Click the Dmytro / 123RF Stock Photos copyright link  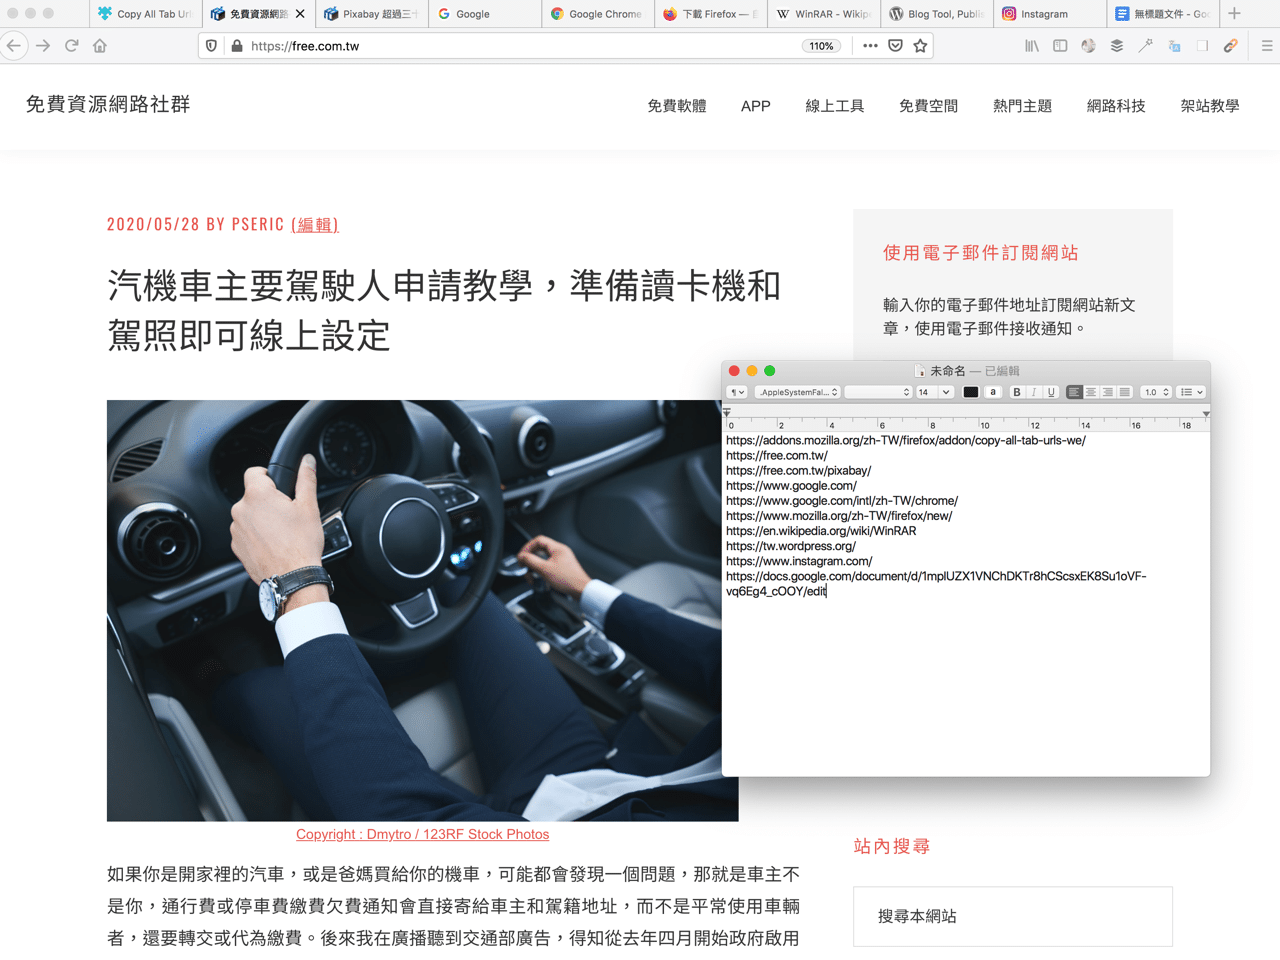point(422,834)
